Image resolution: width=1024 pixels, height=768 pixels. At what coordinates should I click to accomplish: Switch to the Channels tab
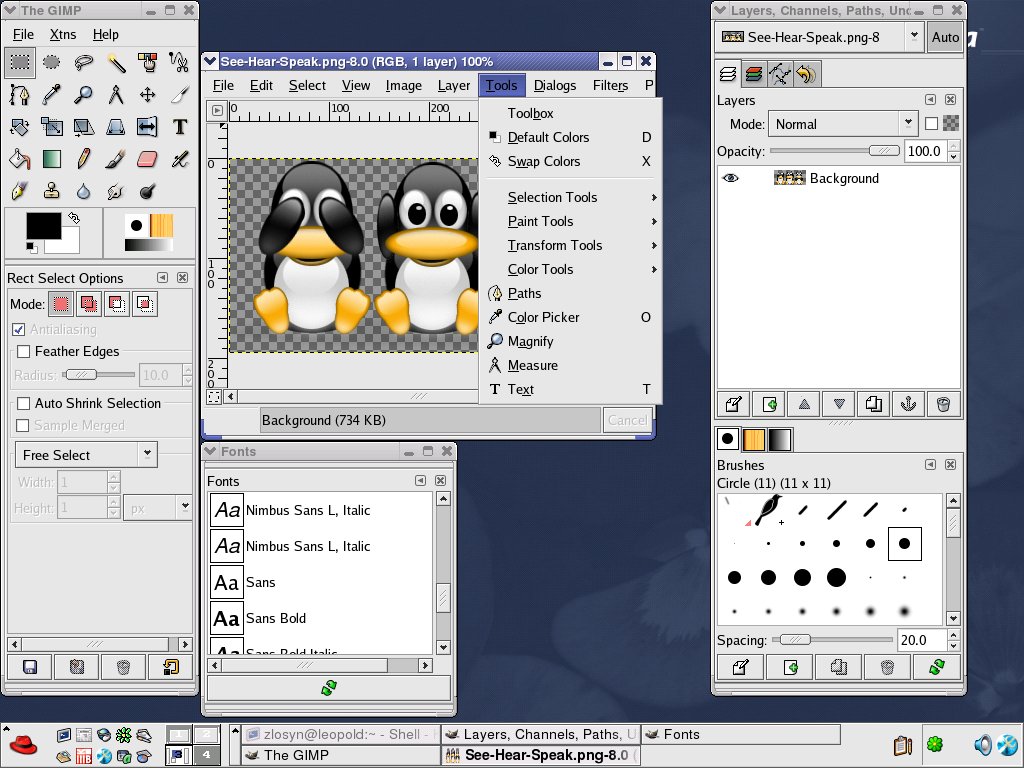coord(754,74)
